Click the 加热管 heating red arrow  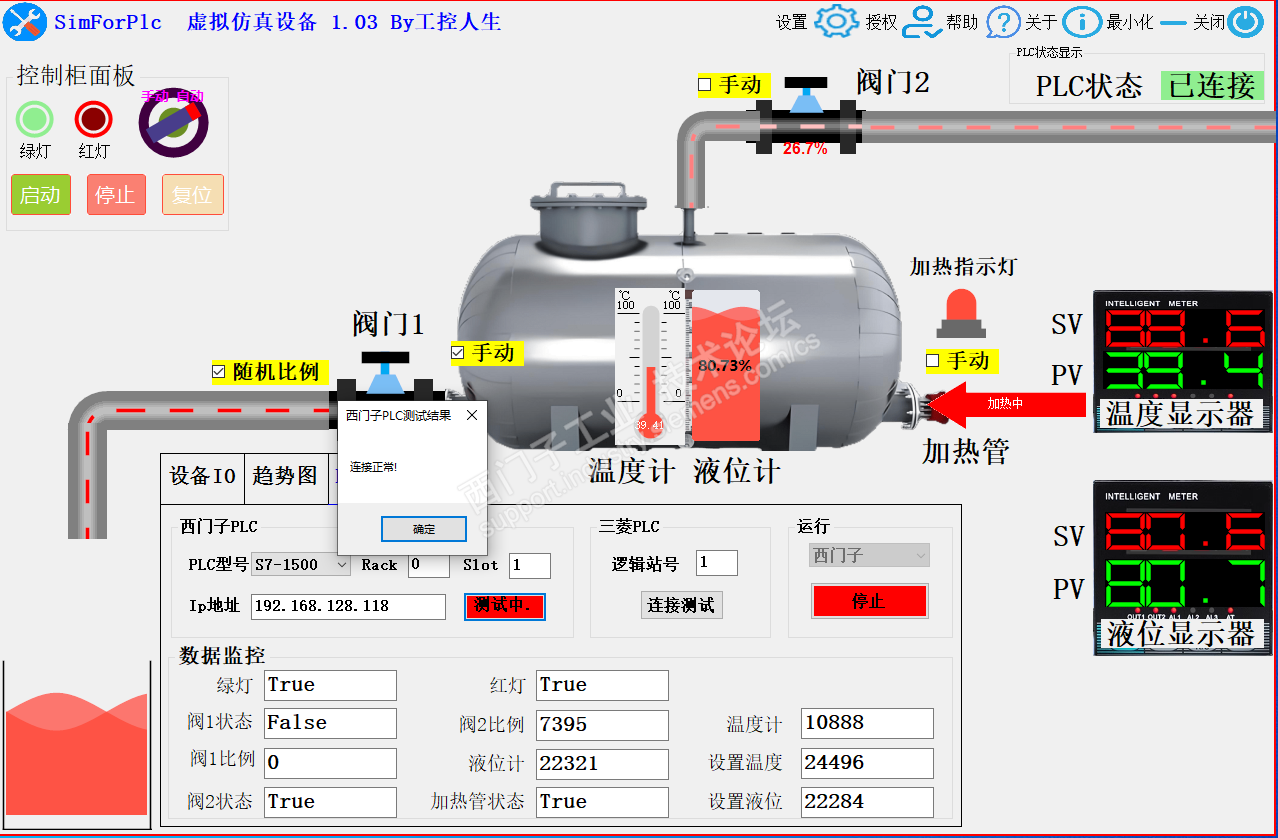click(1007, 404)
